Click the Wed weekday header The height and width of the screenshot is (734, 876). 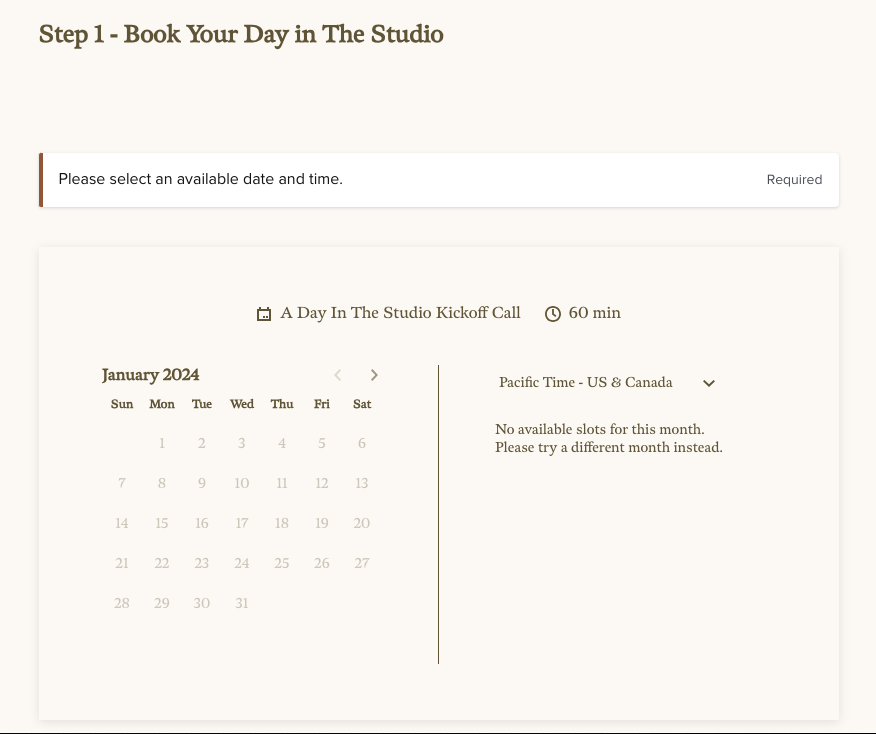(x=241, y=404)
